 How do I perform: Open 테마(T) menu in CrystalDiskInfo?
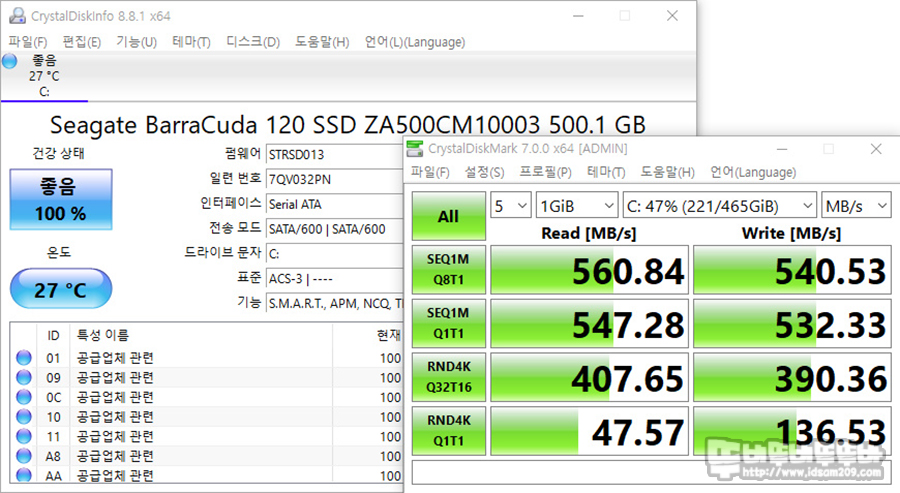pos(191,42)
